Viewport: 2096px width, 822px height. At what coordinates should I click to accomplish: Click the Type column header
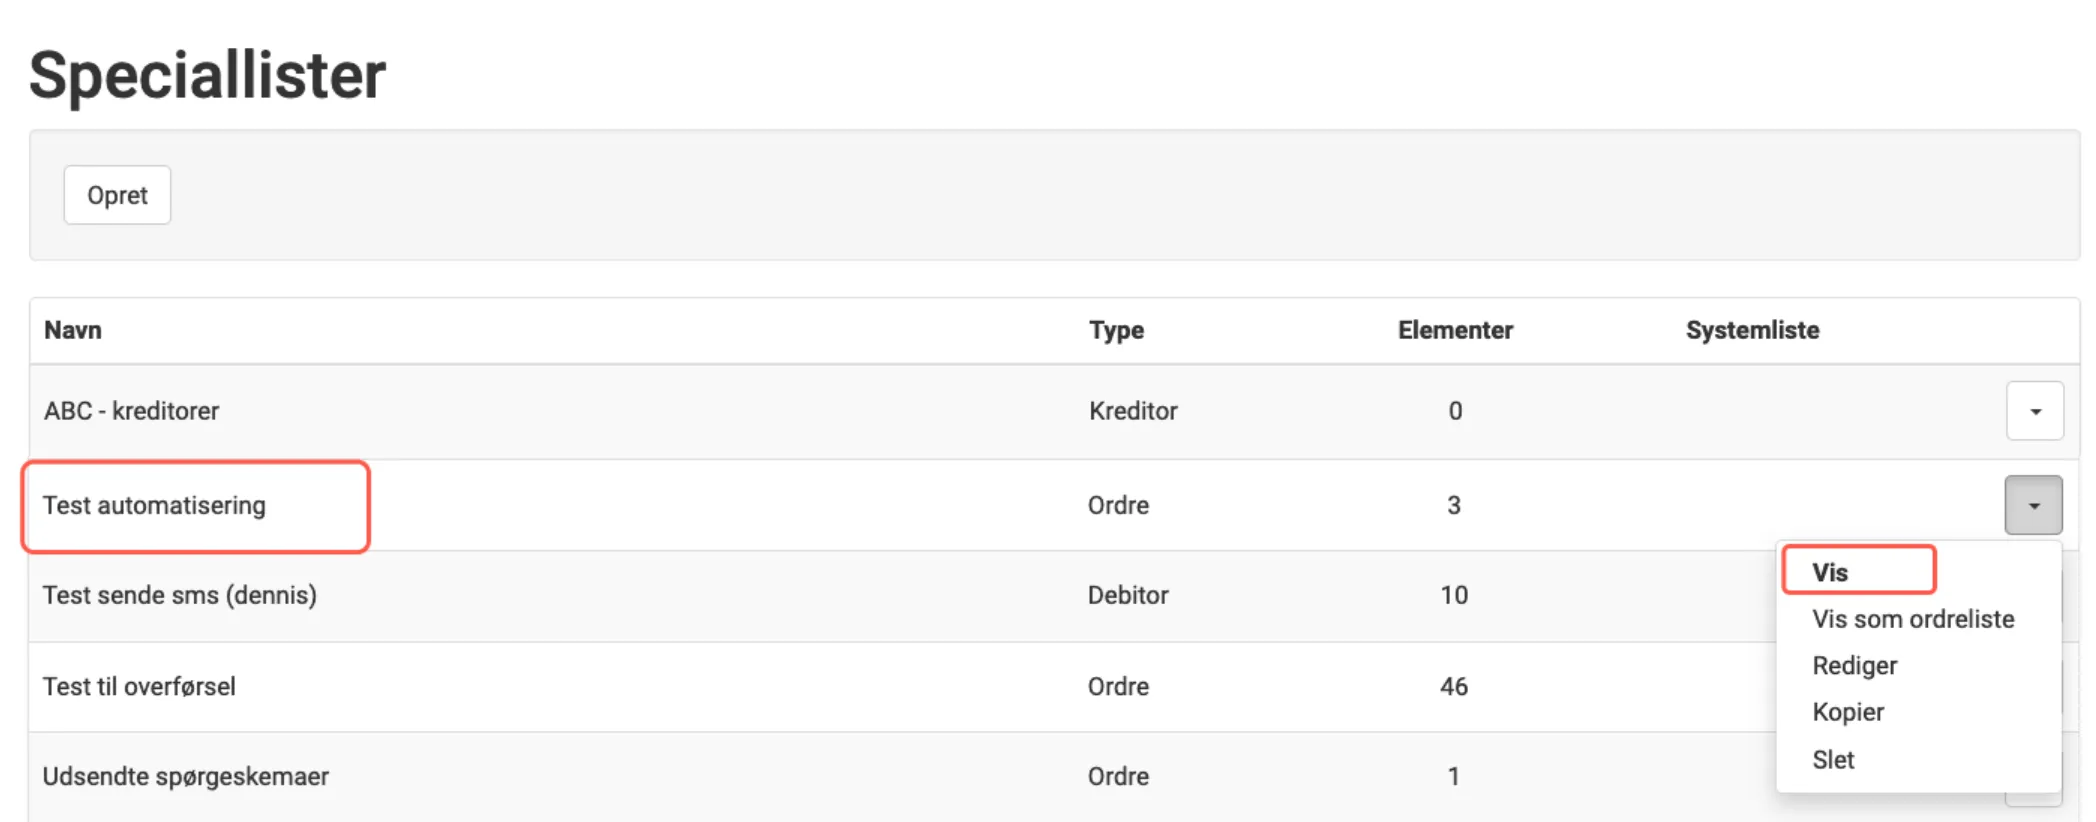[x=1116, y=330]
